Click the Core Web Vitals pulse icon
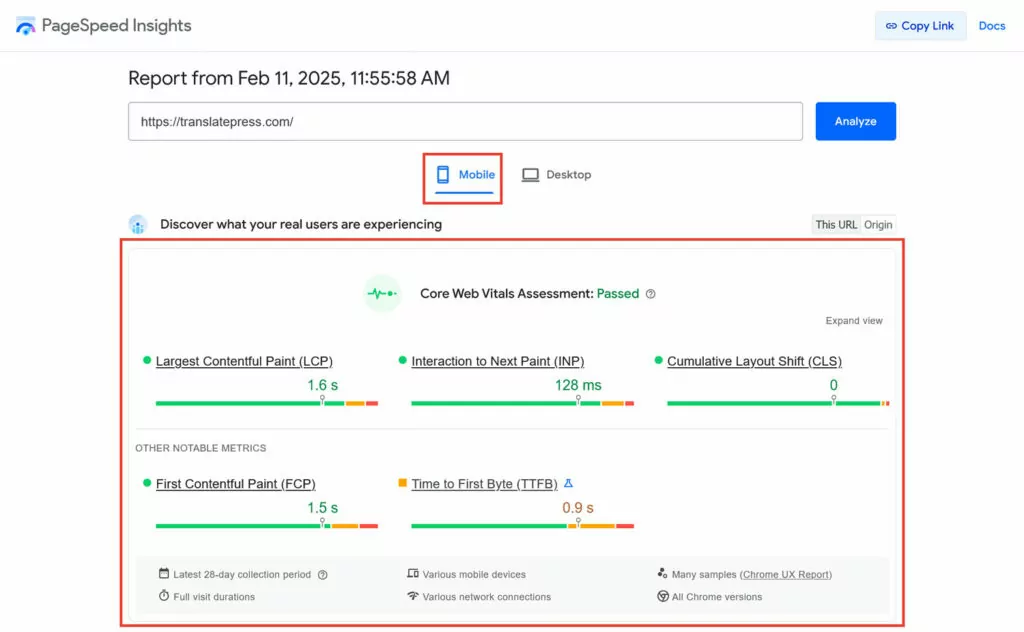 click(x=382, y=294)
